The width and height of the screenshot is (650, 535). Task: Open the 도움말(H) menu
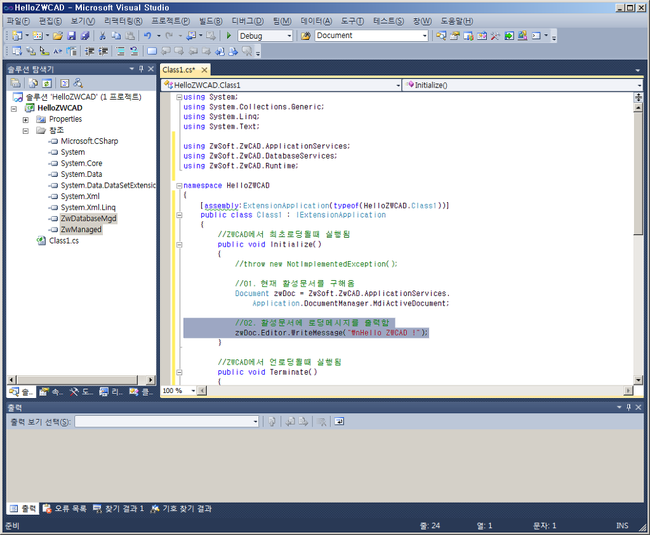pos(456,21)
